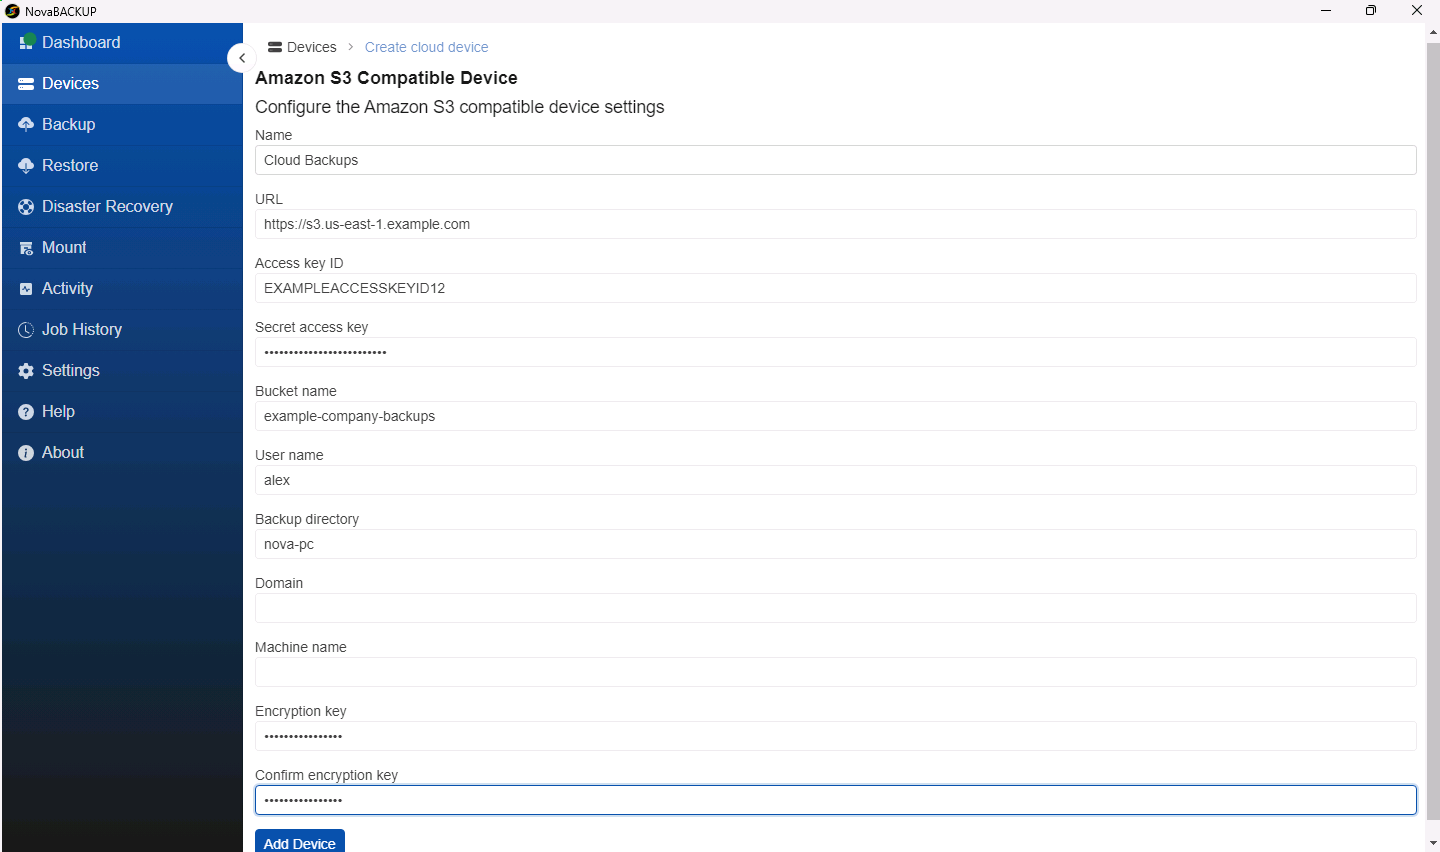Restore down the NovaBACKUP window
This screenshot has height=852, width=1440.
click(1371, 11)
